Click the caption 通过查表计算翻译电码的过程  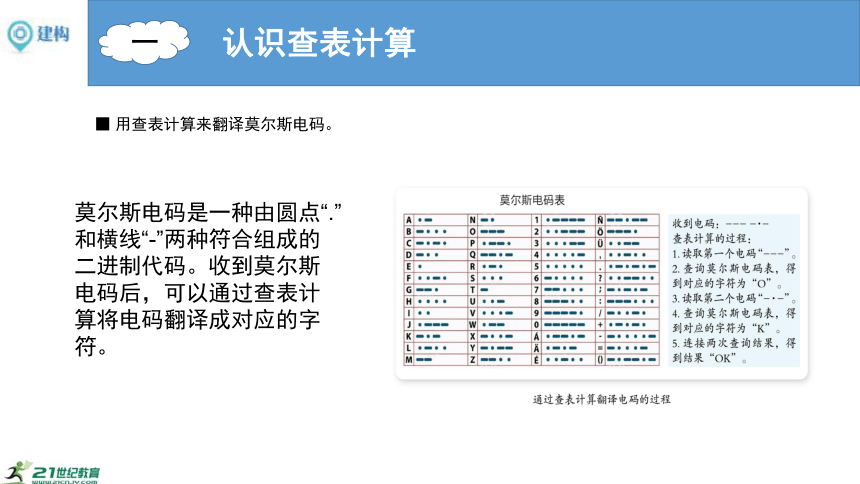[x=602, y=399]
